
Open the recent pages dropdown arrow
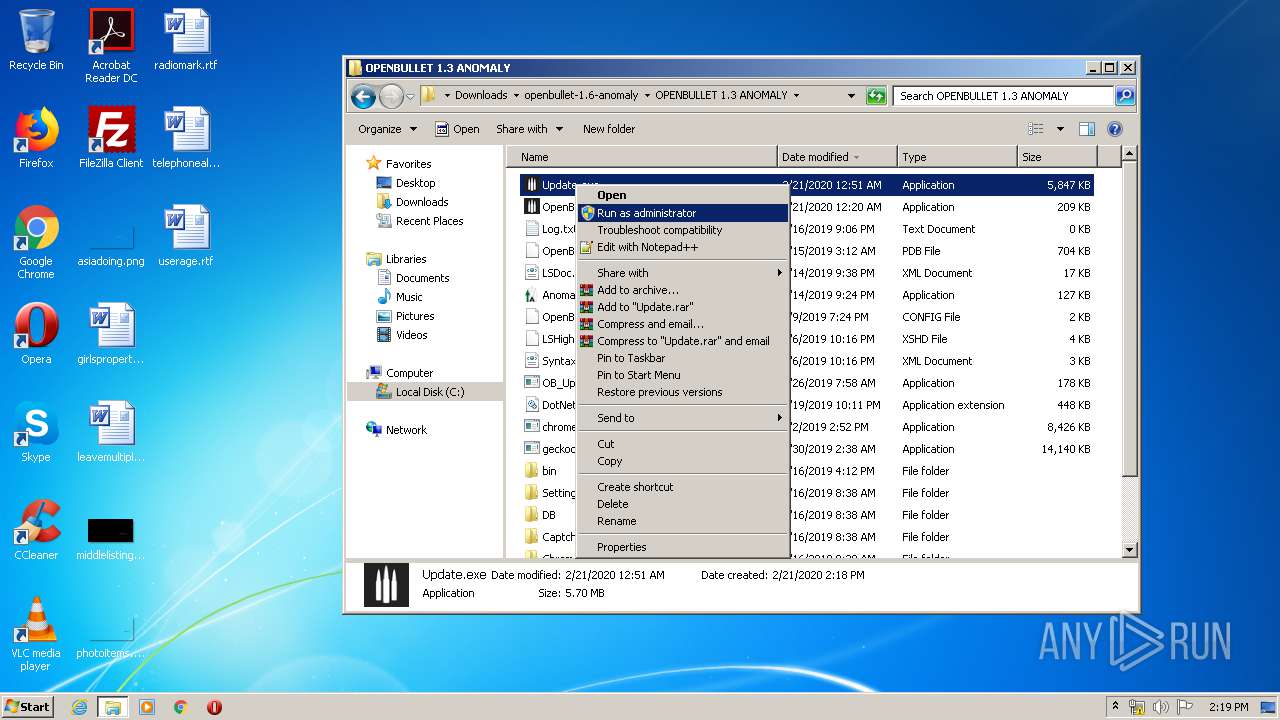[410, 97]
